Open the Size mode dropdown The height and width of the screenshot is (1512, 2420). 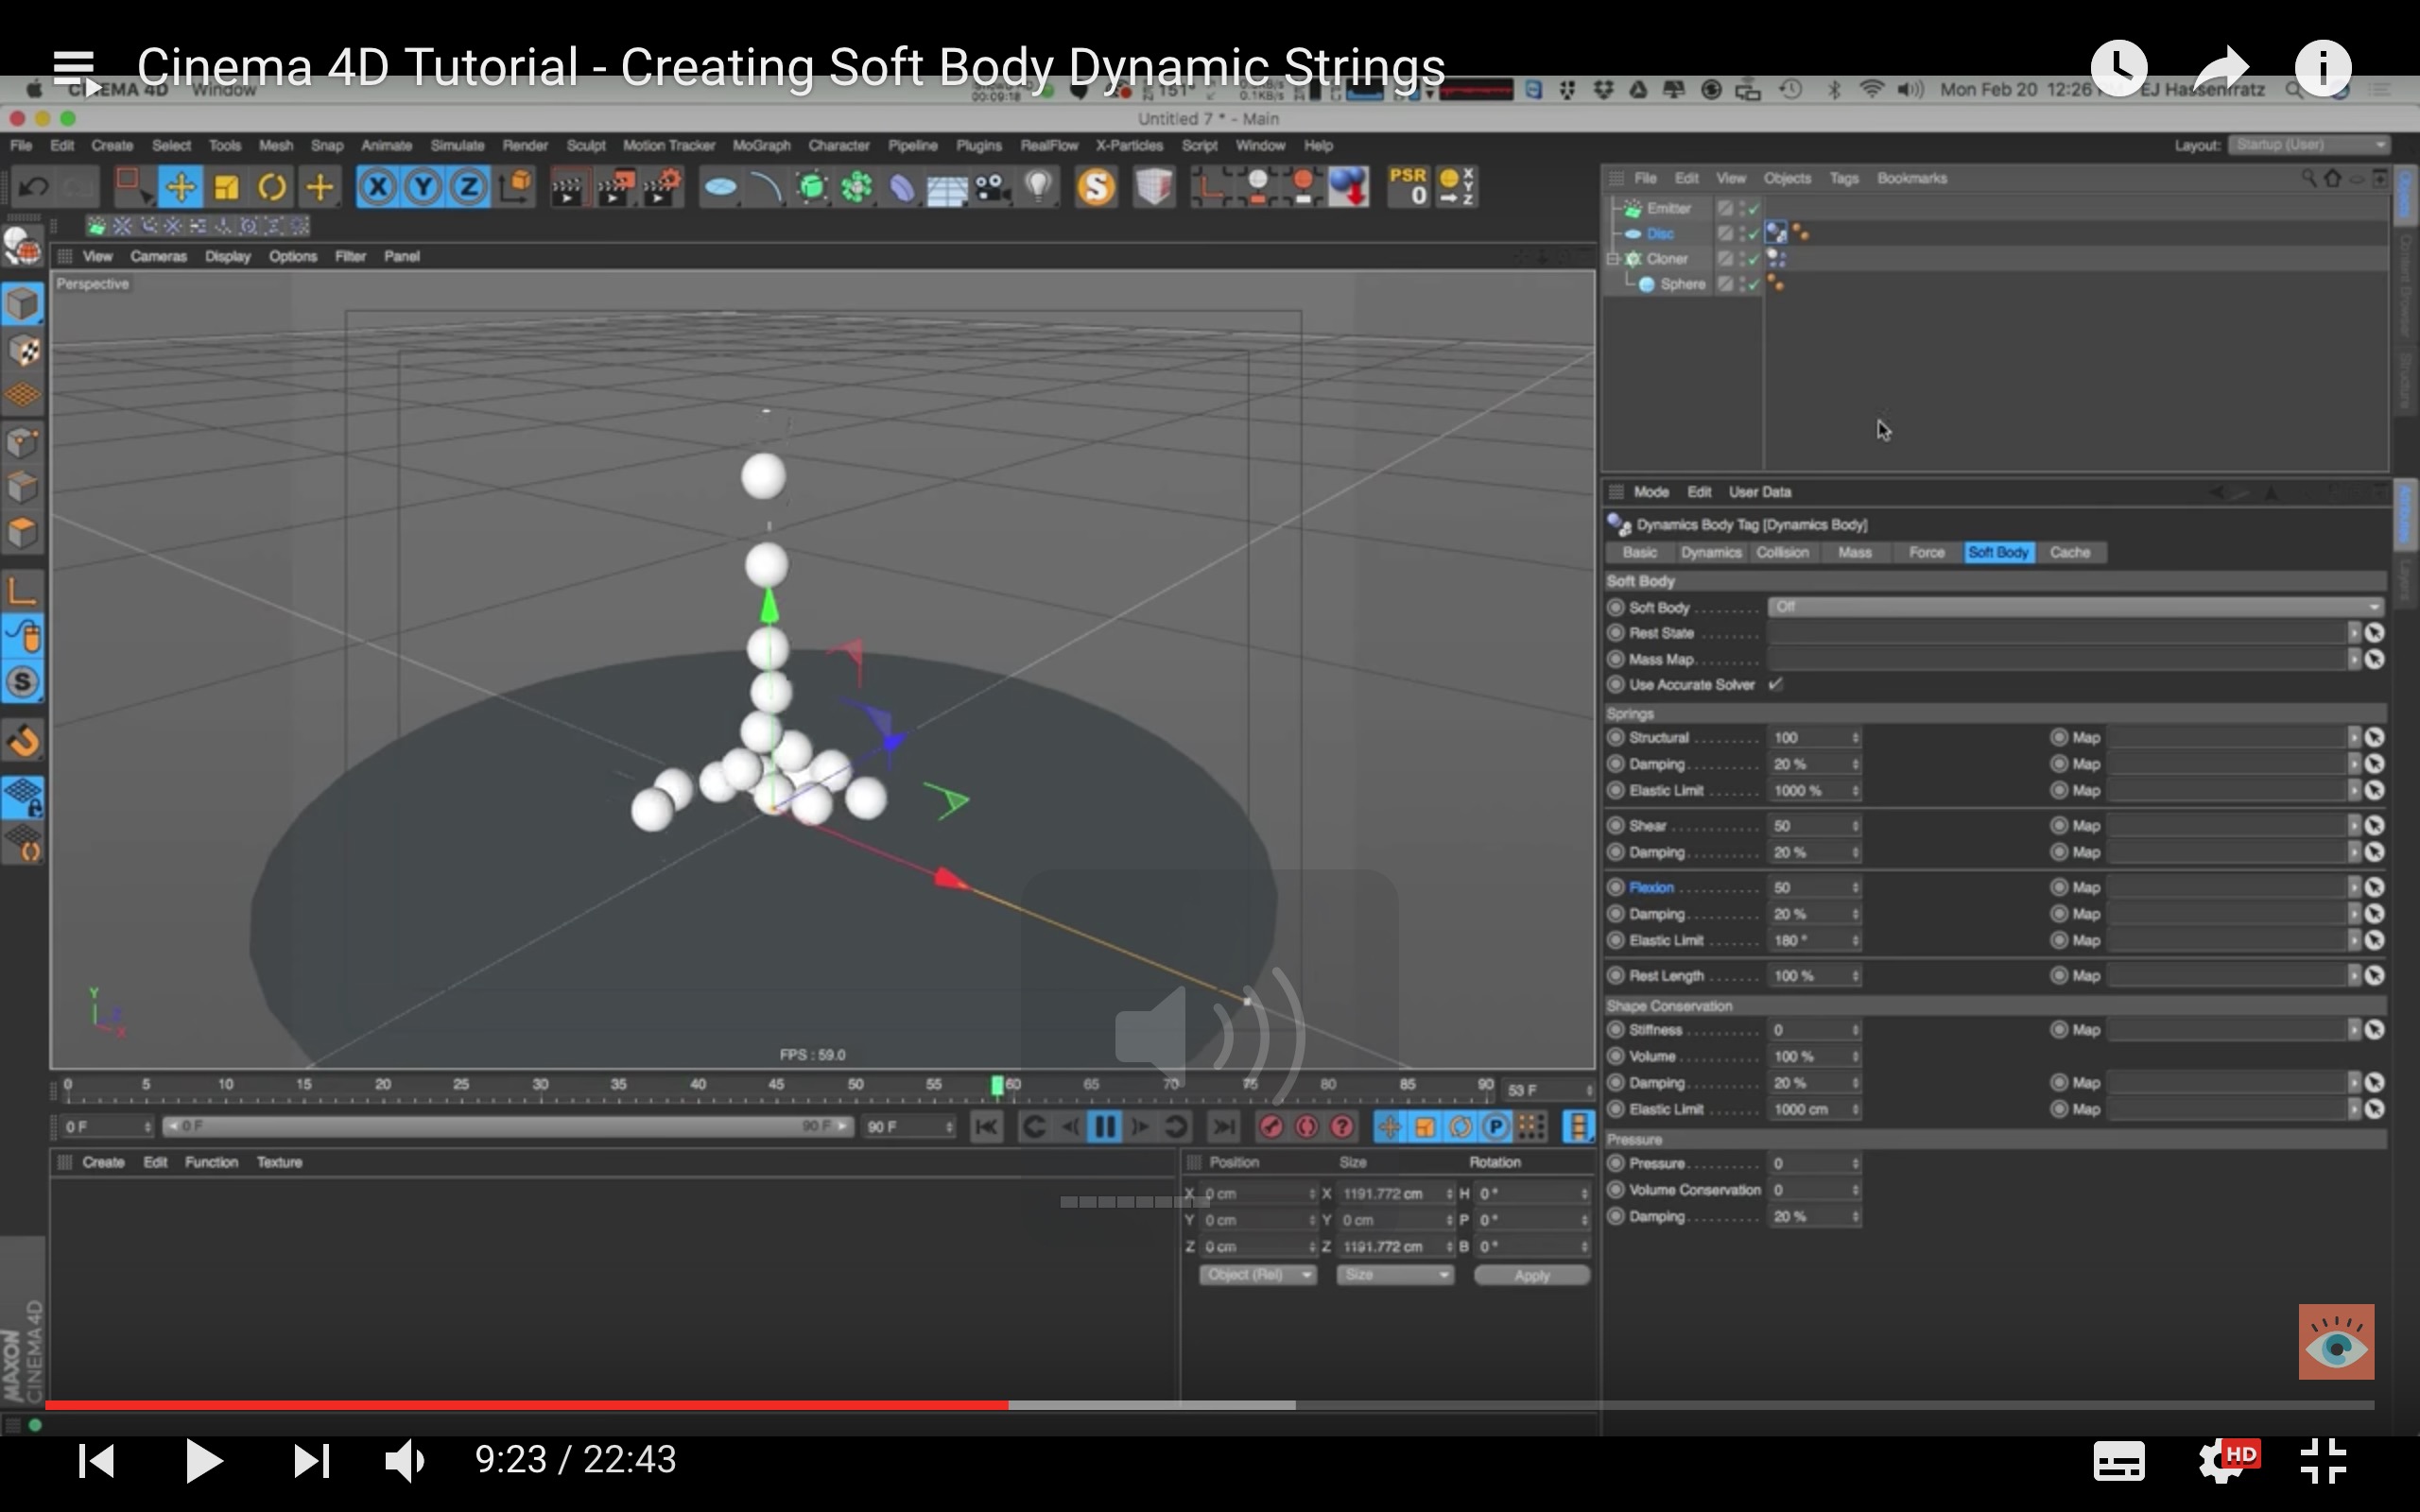point(1394,1275)
